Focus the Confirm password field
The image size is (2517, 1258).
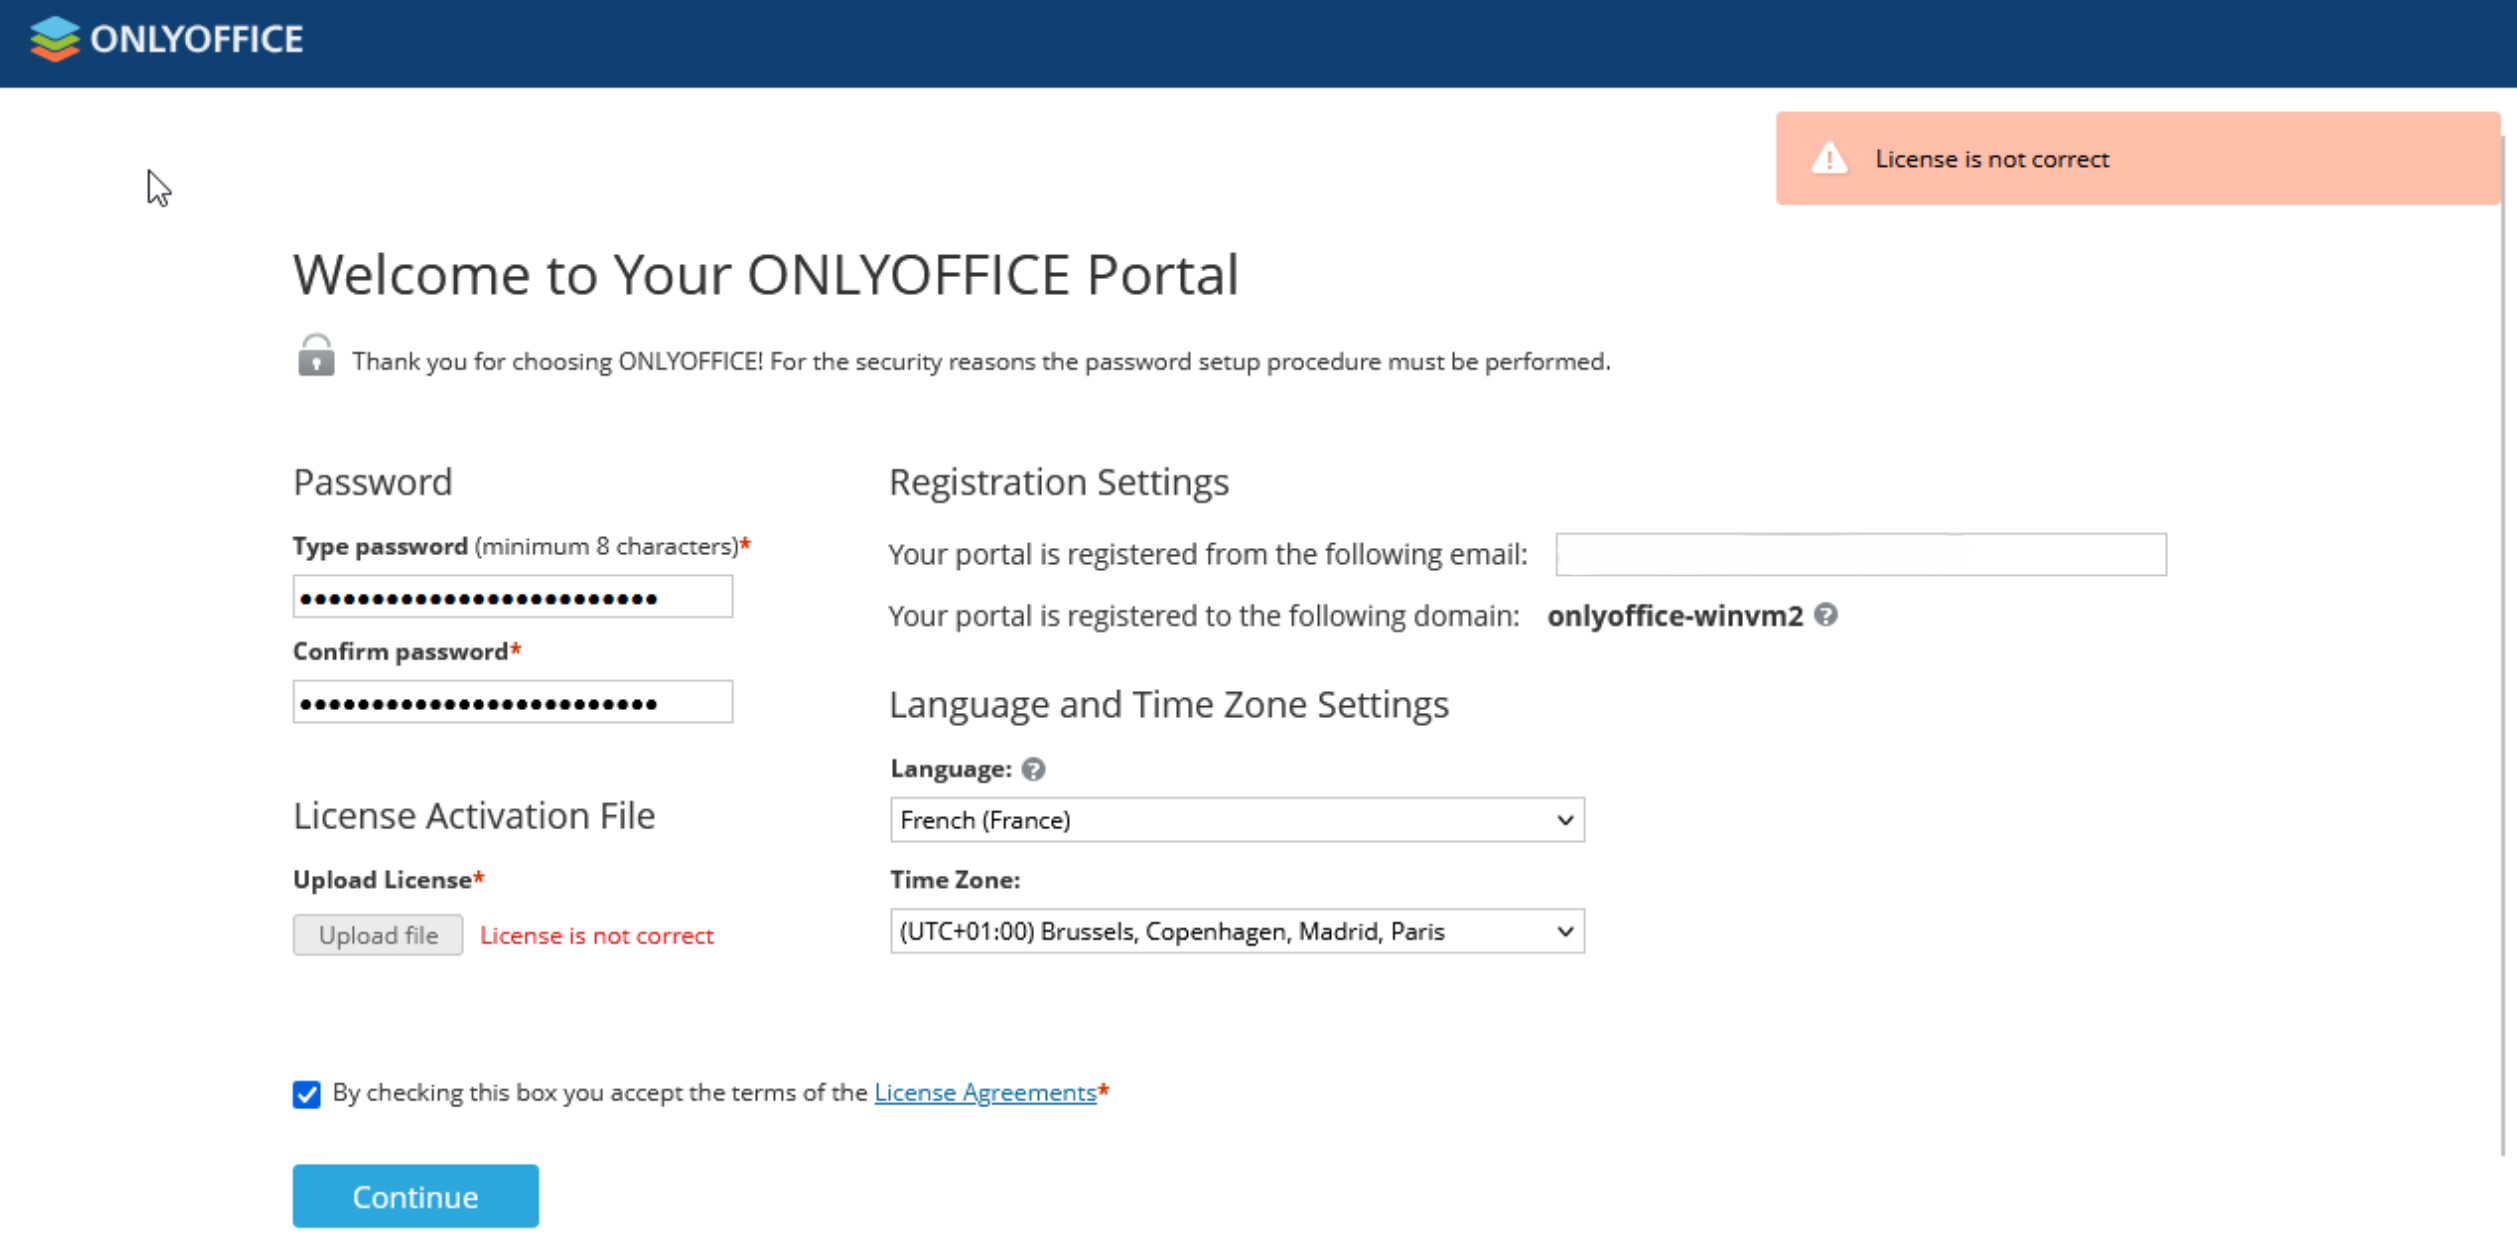pyautogui.click(x=512, y=702)
